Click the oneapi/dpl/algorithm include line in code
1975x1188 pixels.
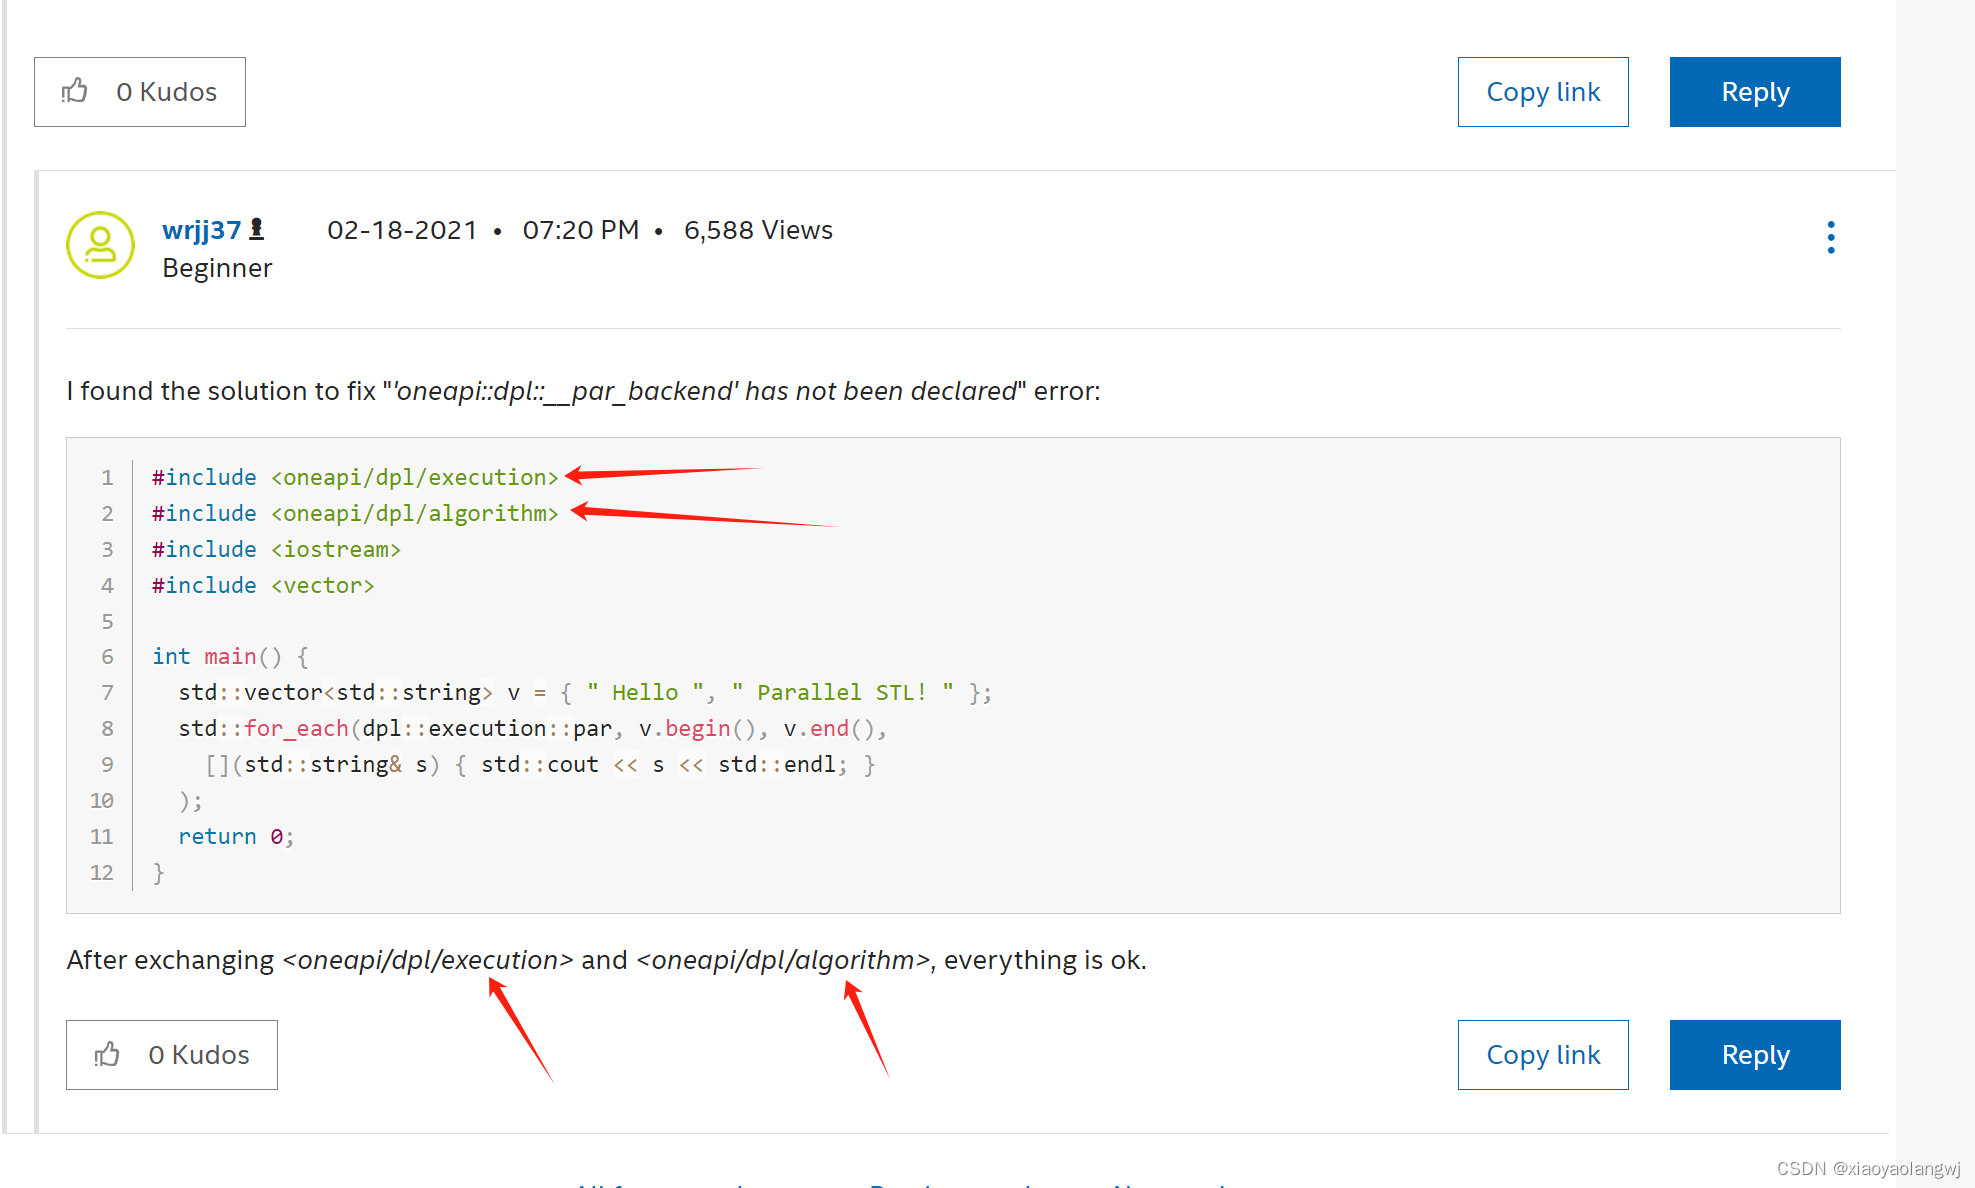coord(355,513)
